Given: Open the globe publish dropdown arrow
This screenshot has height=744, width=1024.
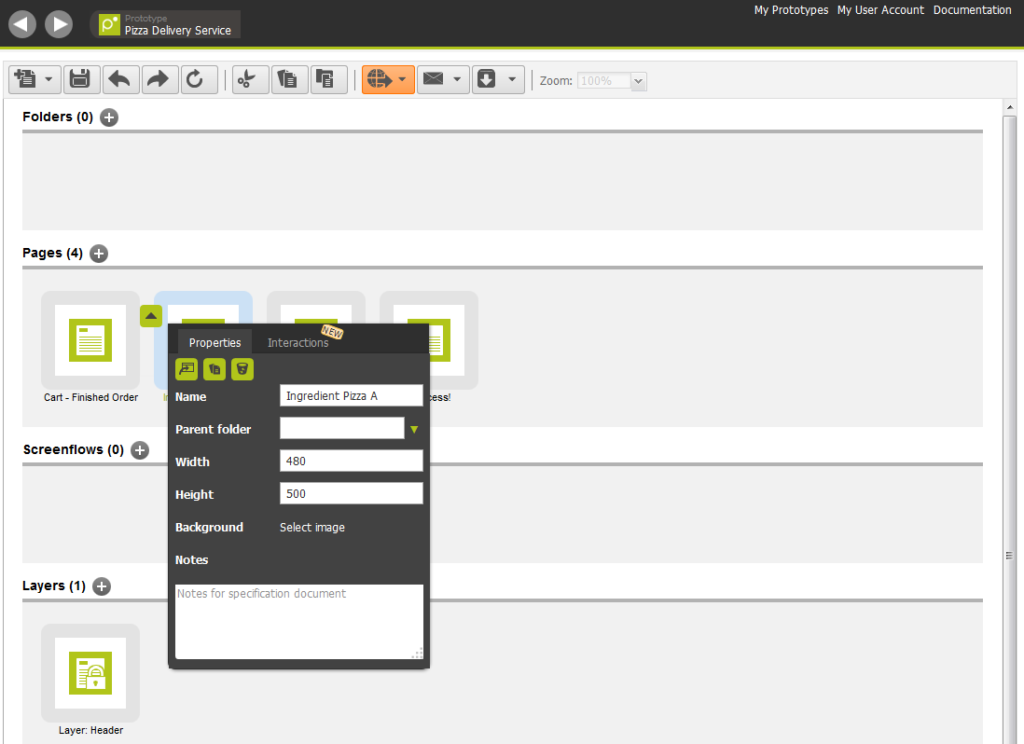Looking at the screenshot, I should (403, 80).
